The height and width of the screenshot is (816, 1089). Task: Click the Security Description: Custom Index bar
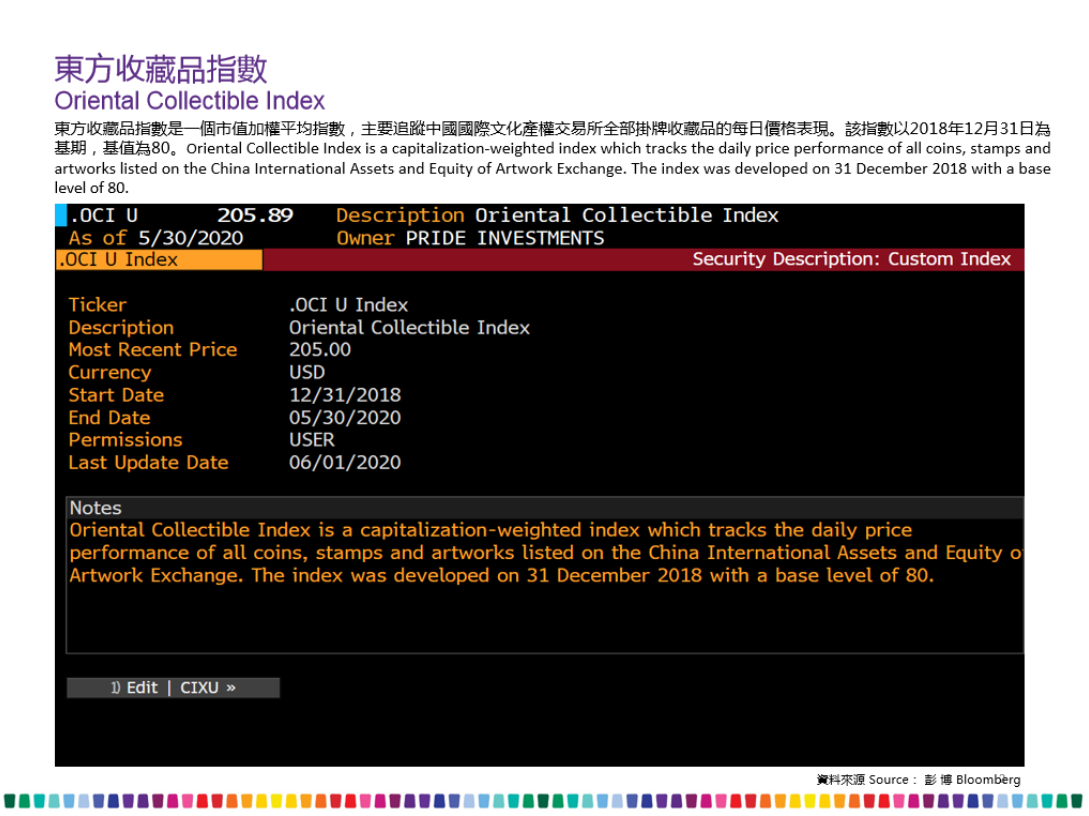click(643, 260)
